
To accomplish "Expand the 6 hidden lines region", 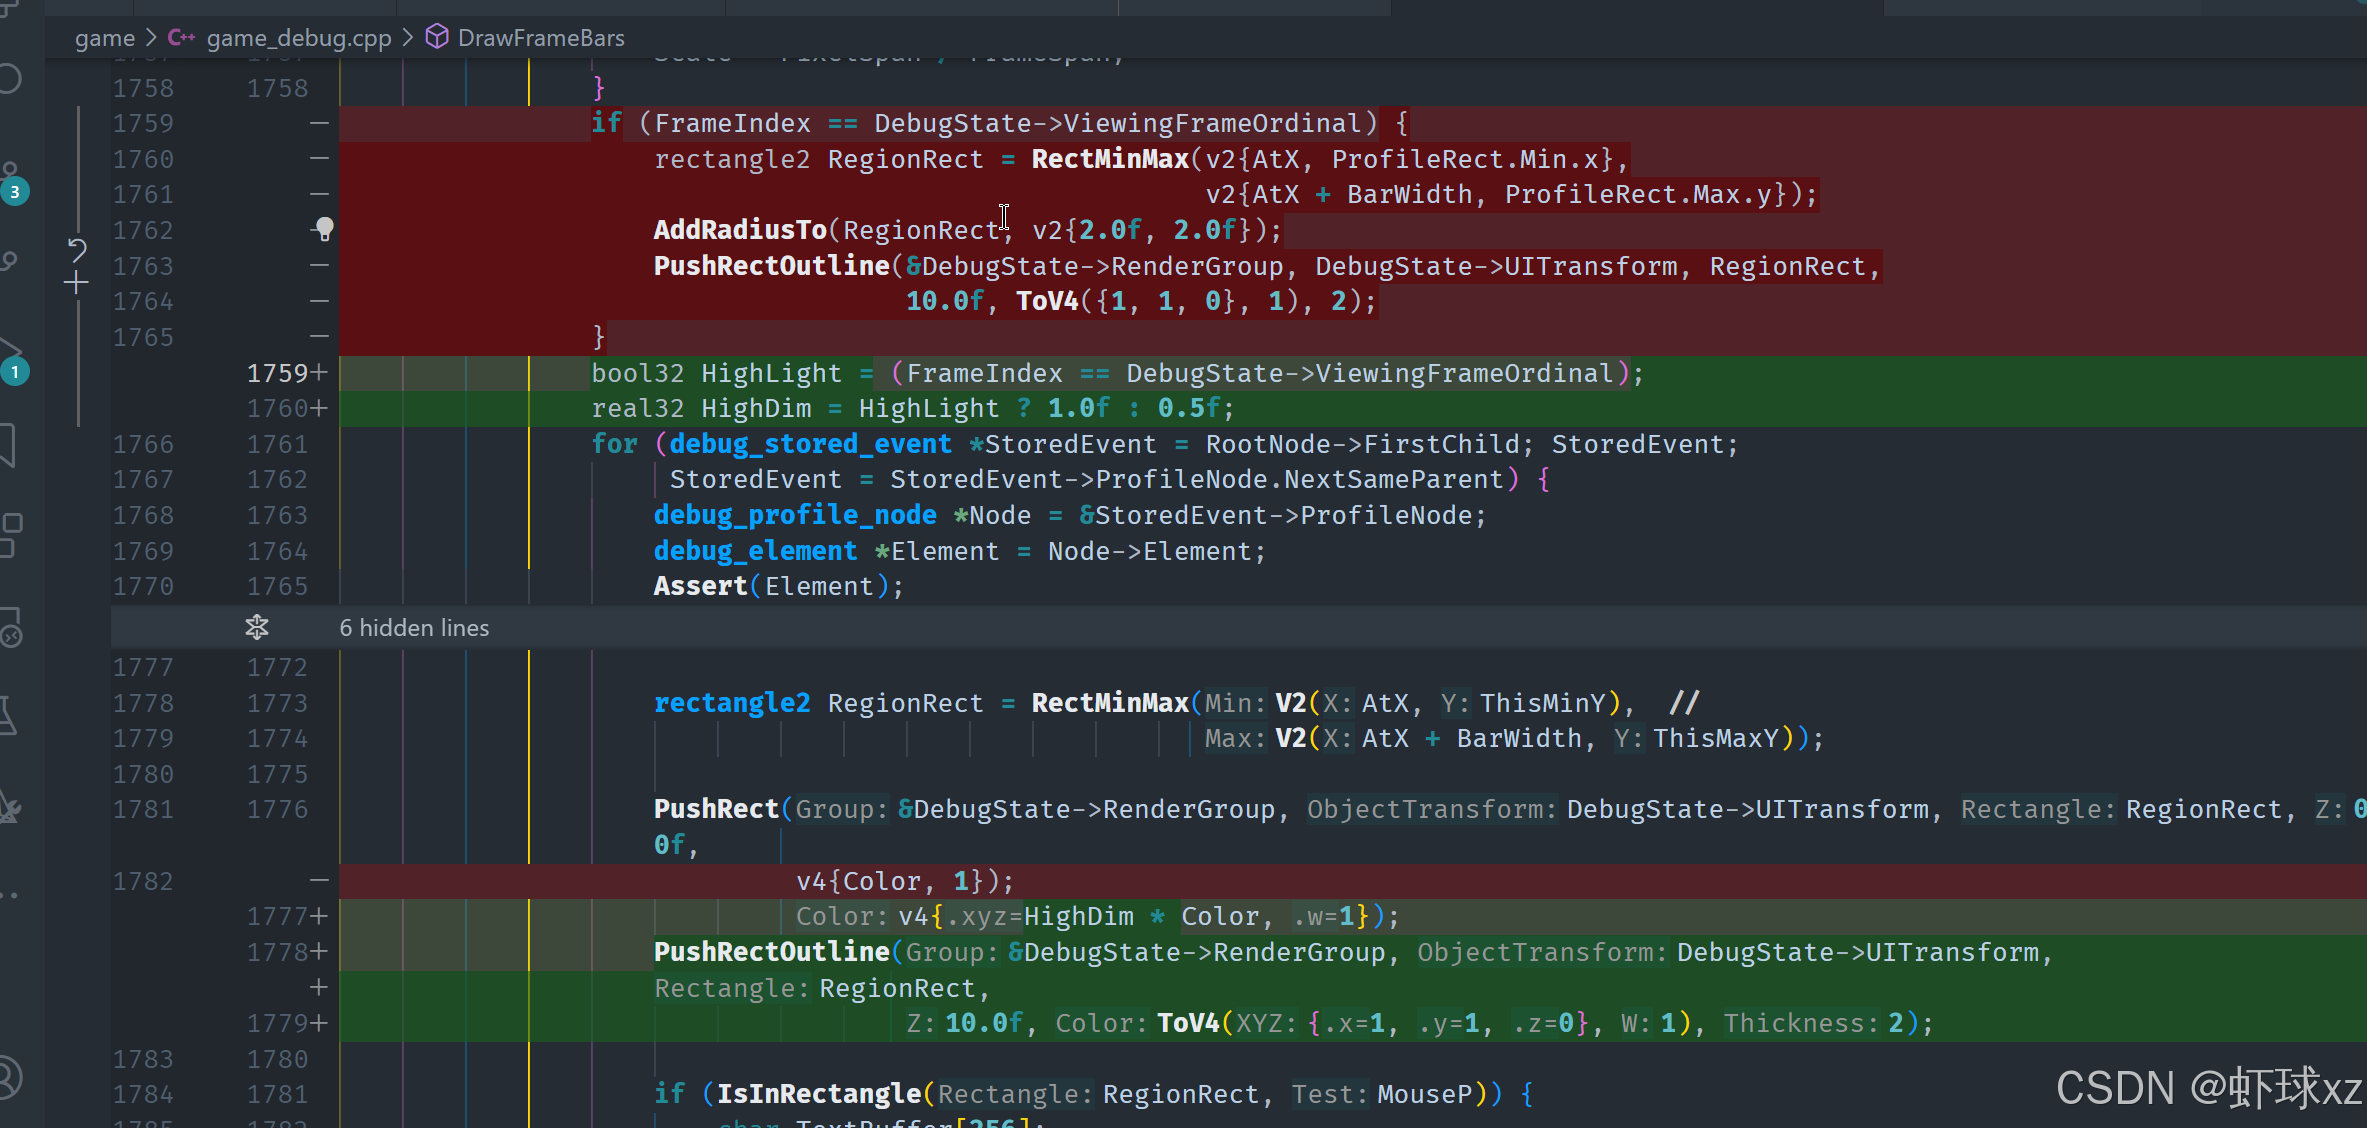I will point(414,628).
